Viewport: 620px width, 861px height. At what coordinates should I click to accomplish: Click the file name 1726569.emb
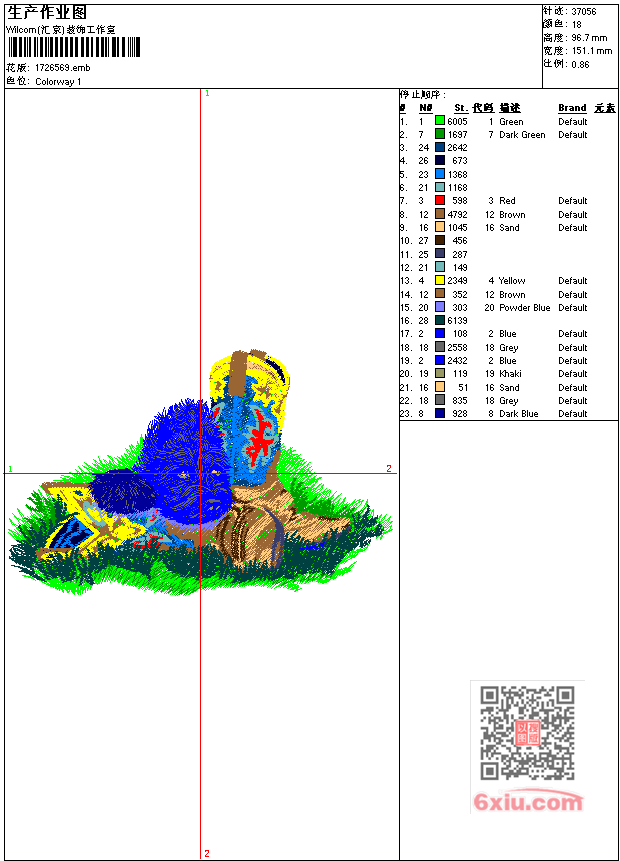(62, 68)
